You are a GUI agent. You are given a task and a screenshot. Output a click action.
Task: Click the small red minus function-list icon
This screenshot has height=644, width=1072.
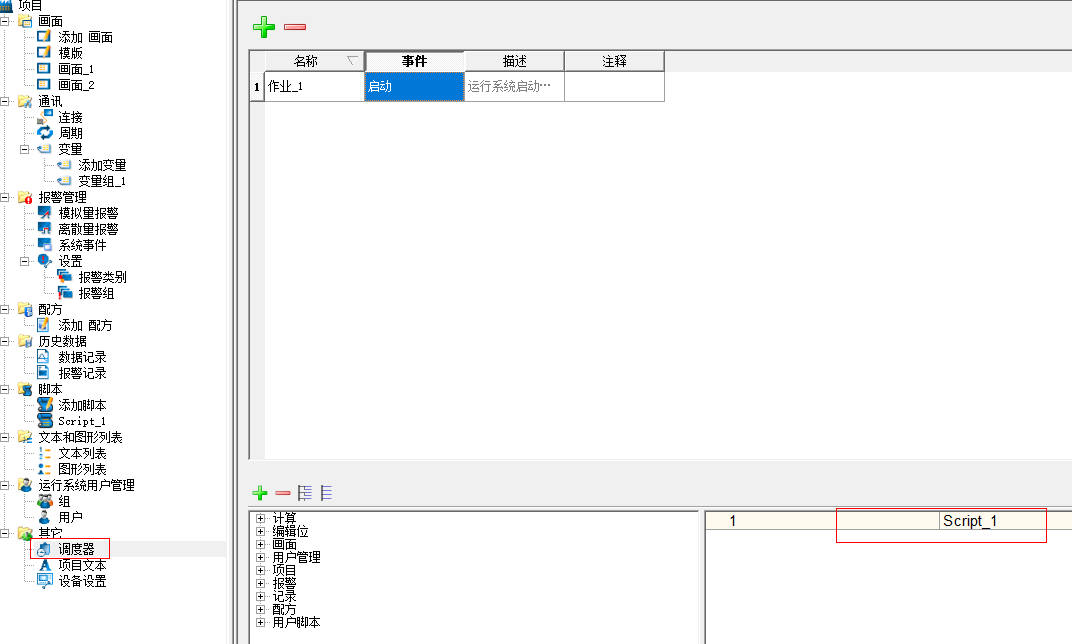click(x=282, y=493)
